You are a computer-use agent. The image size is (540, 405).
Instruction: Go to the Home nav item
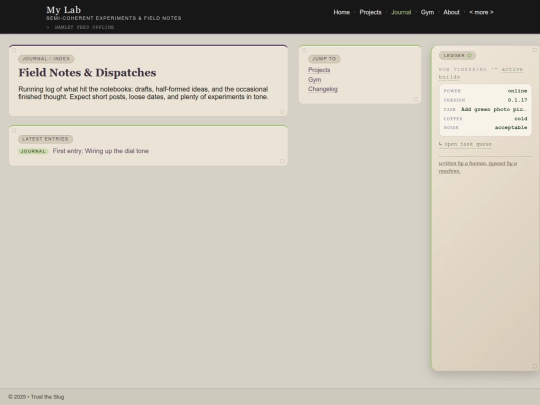(341, 12)
